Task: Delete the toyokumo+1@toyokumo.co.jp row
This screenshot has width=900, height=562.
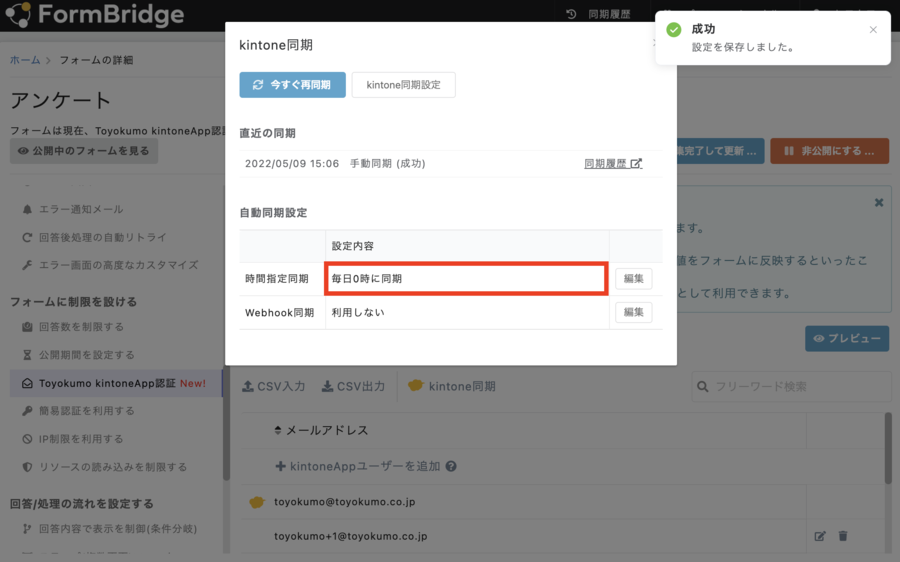Action: tap(843, 536)
